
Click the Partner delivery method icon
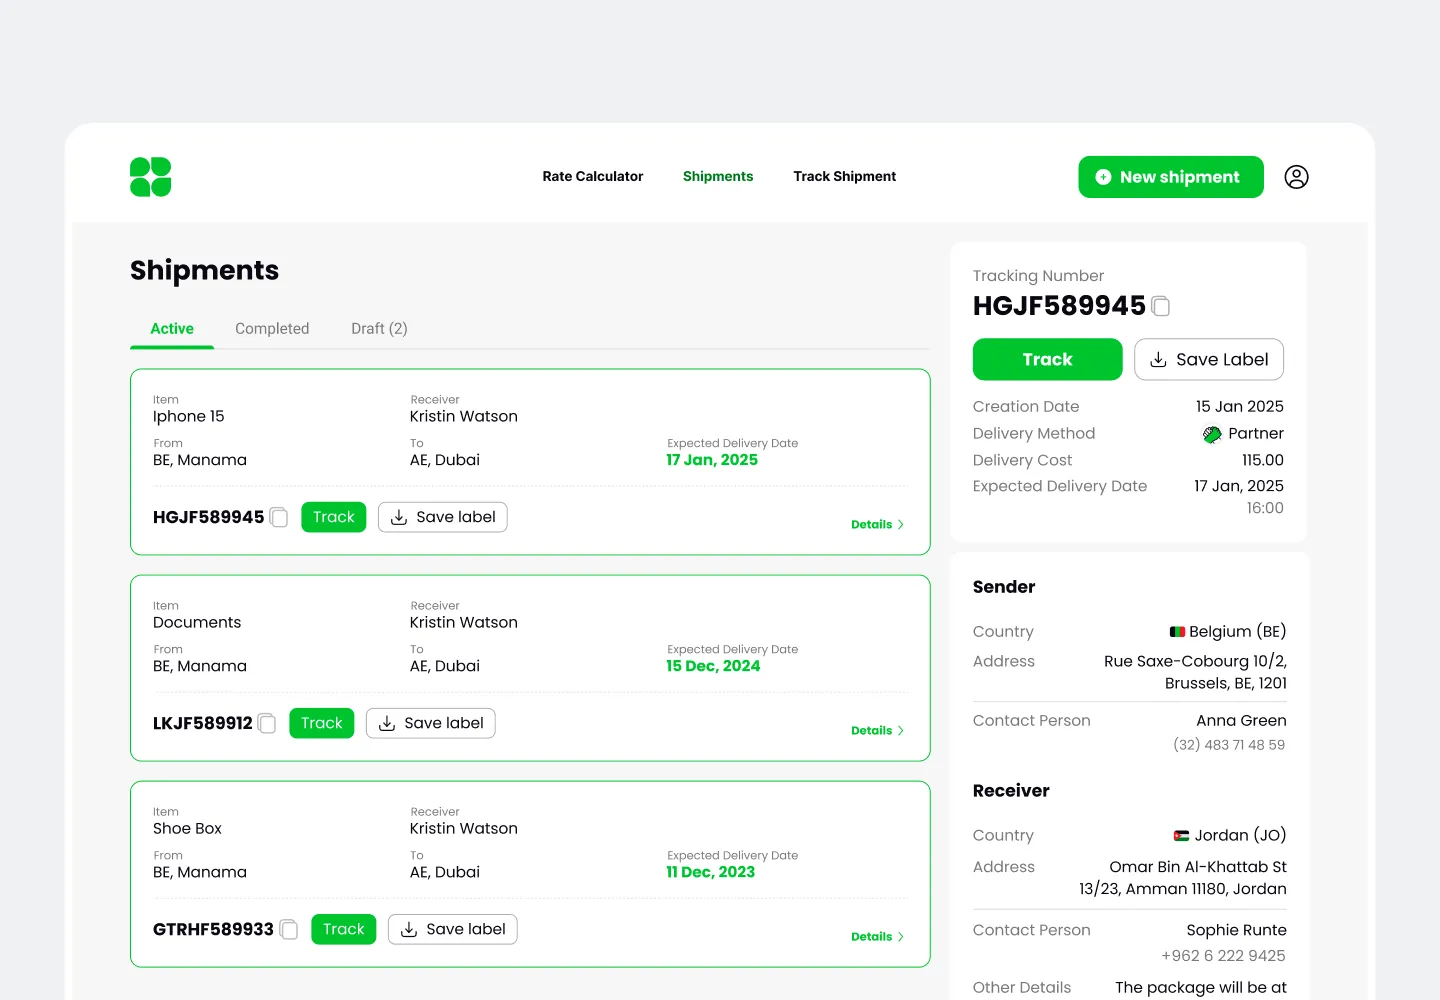(x=1212, y=434)
